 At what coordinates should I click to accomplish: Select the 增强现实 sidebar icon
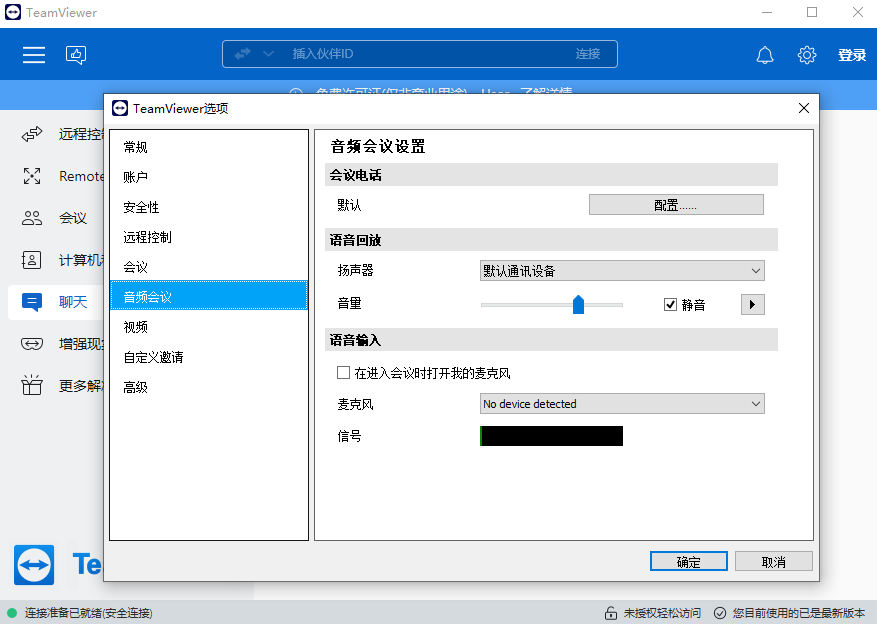(31, 343)
